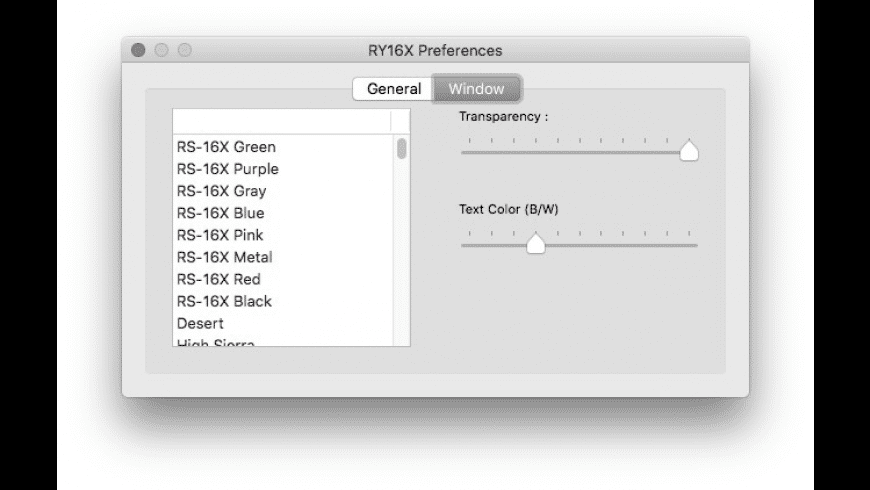The height and width of the screenshot is (490, 870).
Task: Select RS-16X Metal theme entry
Action: [225, 257]
